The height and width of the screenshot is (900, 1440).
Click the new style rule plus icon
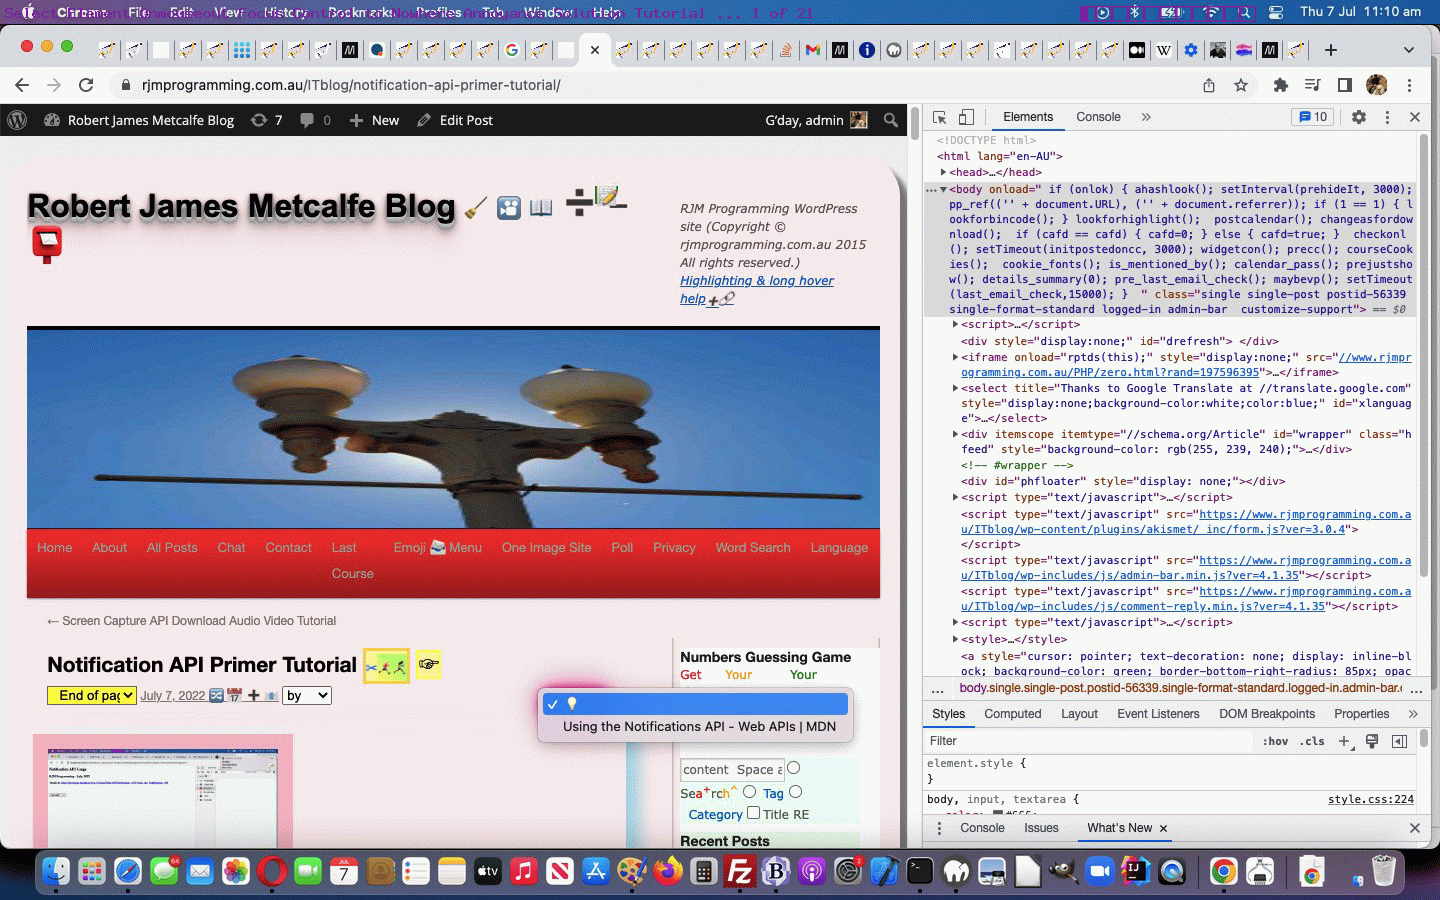(1344, 741)
